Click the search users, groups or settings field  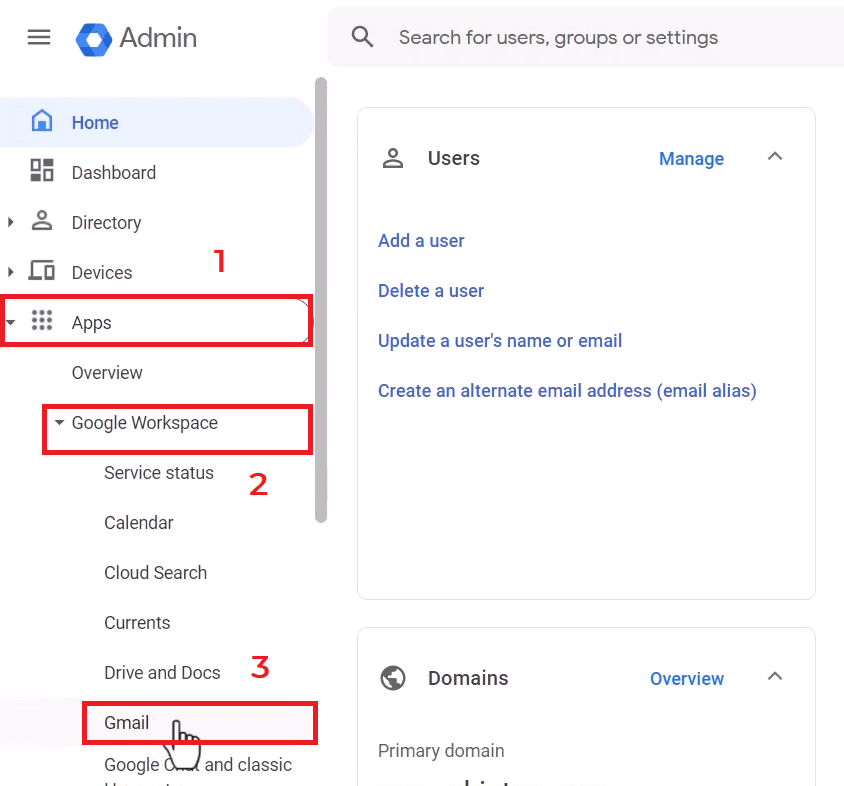point(600,38)
